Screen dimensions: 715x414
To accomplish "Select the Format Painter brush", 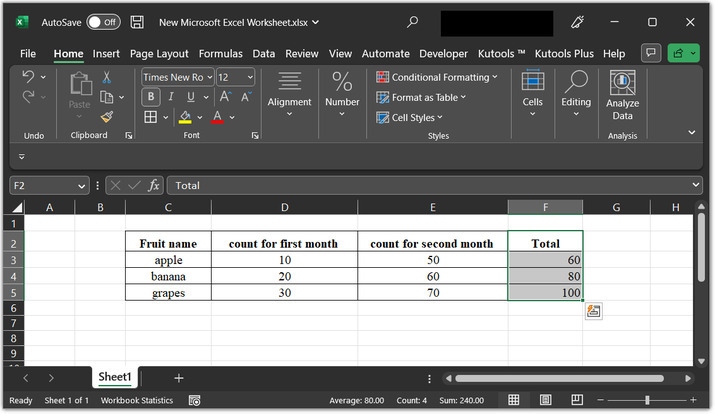I will pyautogui.click(x=107, y=117).
